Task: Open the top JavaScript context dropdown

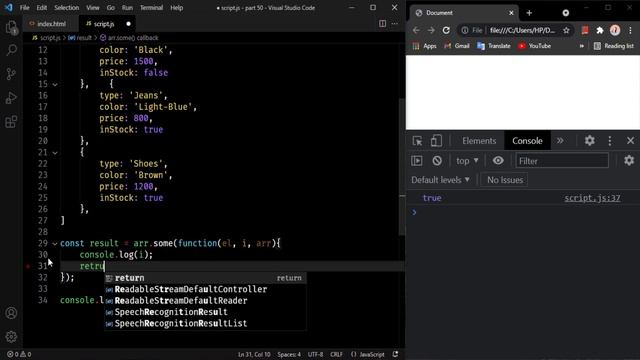Action: click(467, 161)
